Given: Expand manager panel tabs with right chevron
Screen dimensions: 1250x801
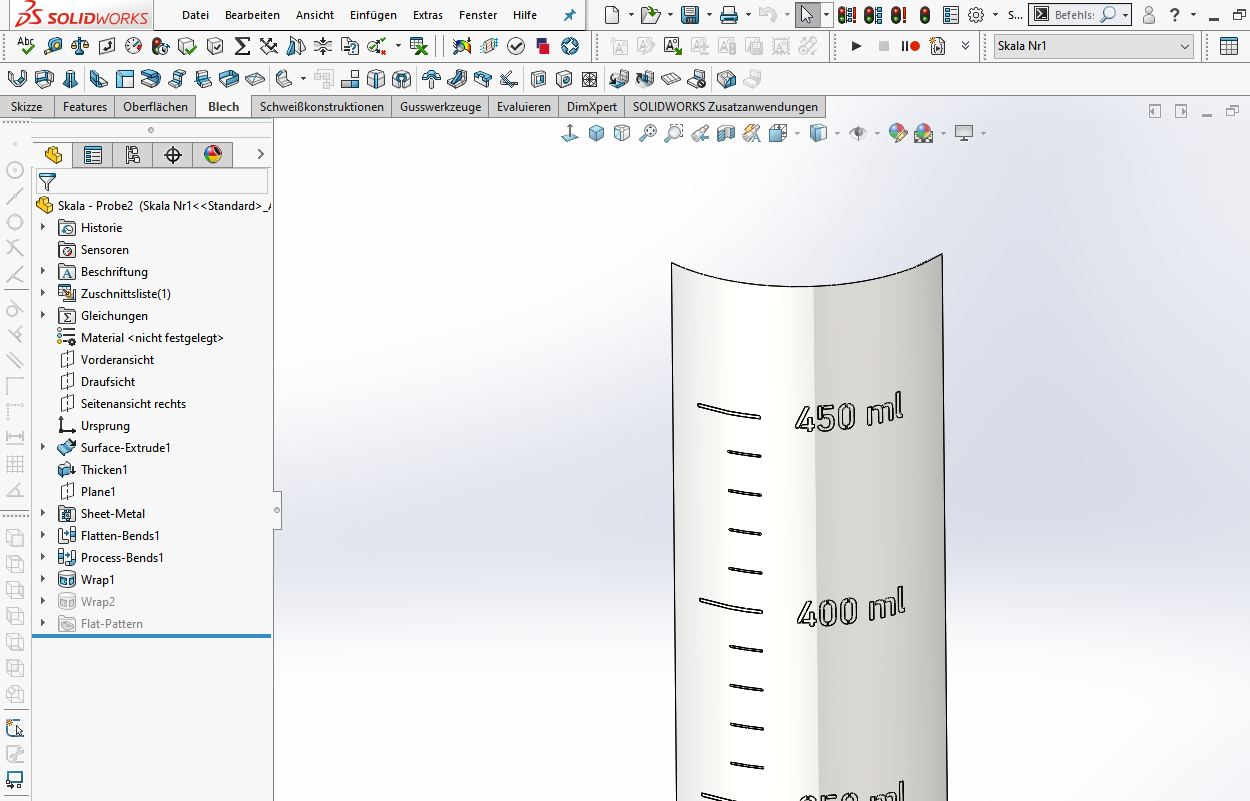Looking at the screenshot, I should point(260,154).
